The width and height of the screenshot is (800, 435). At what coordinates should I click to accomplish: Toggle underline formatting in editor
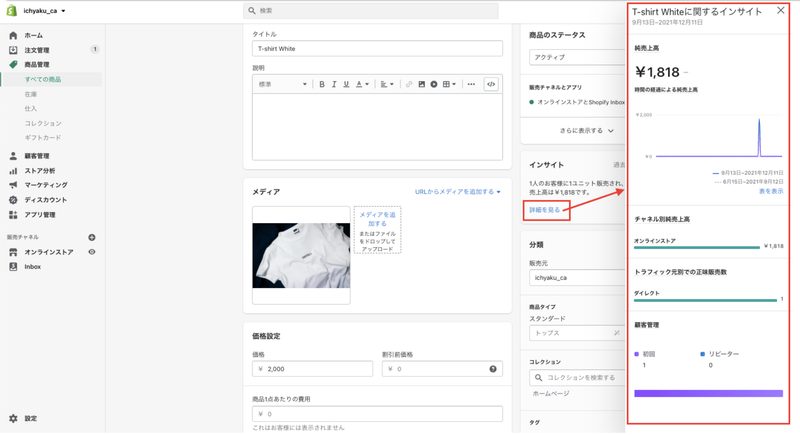click(346, 84)
